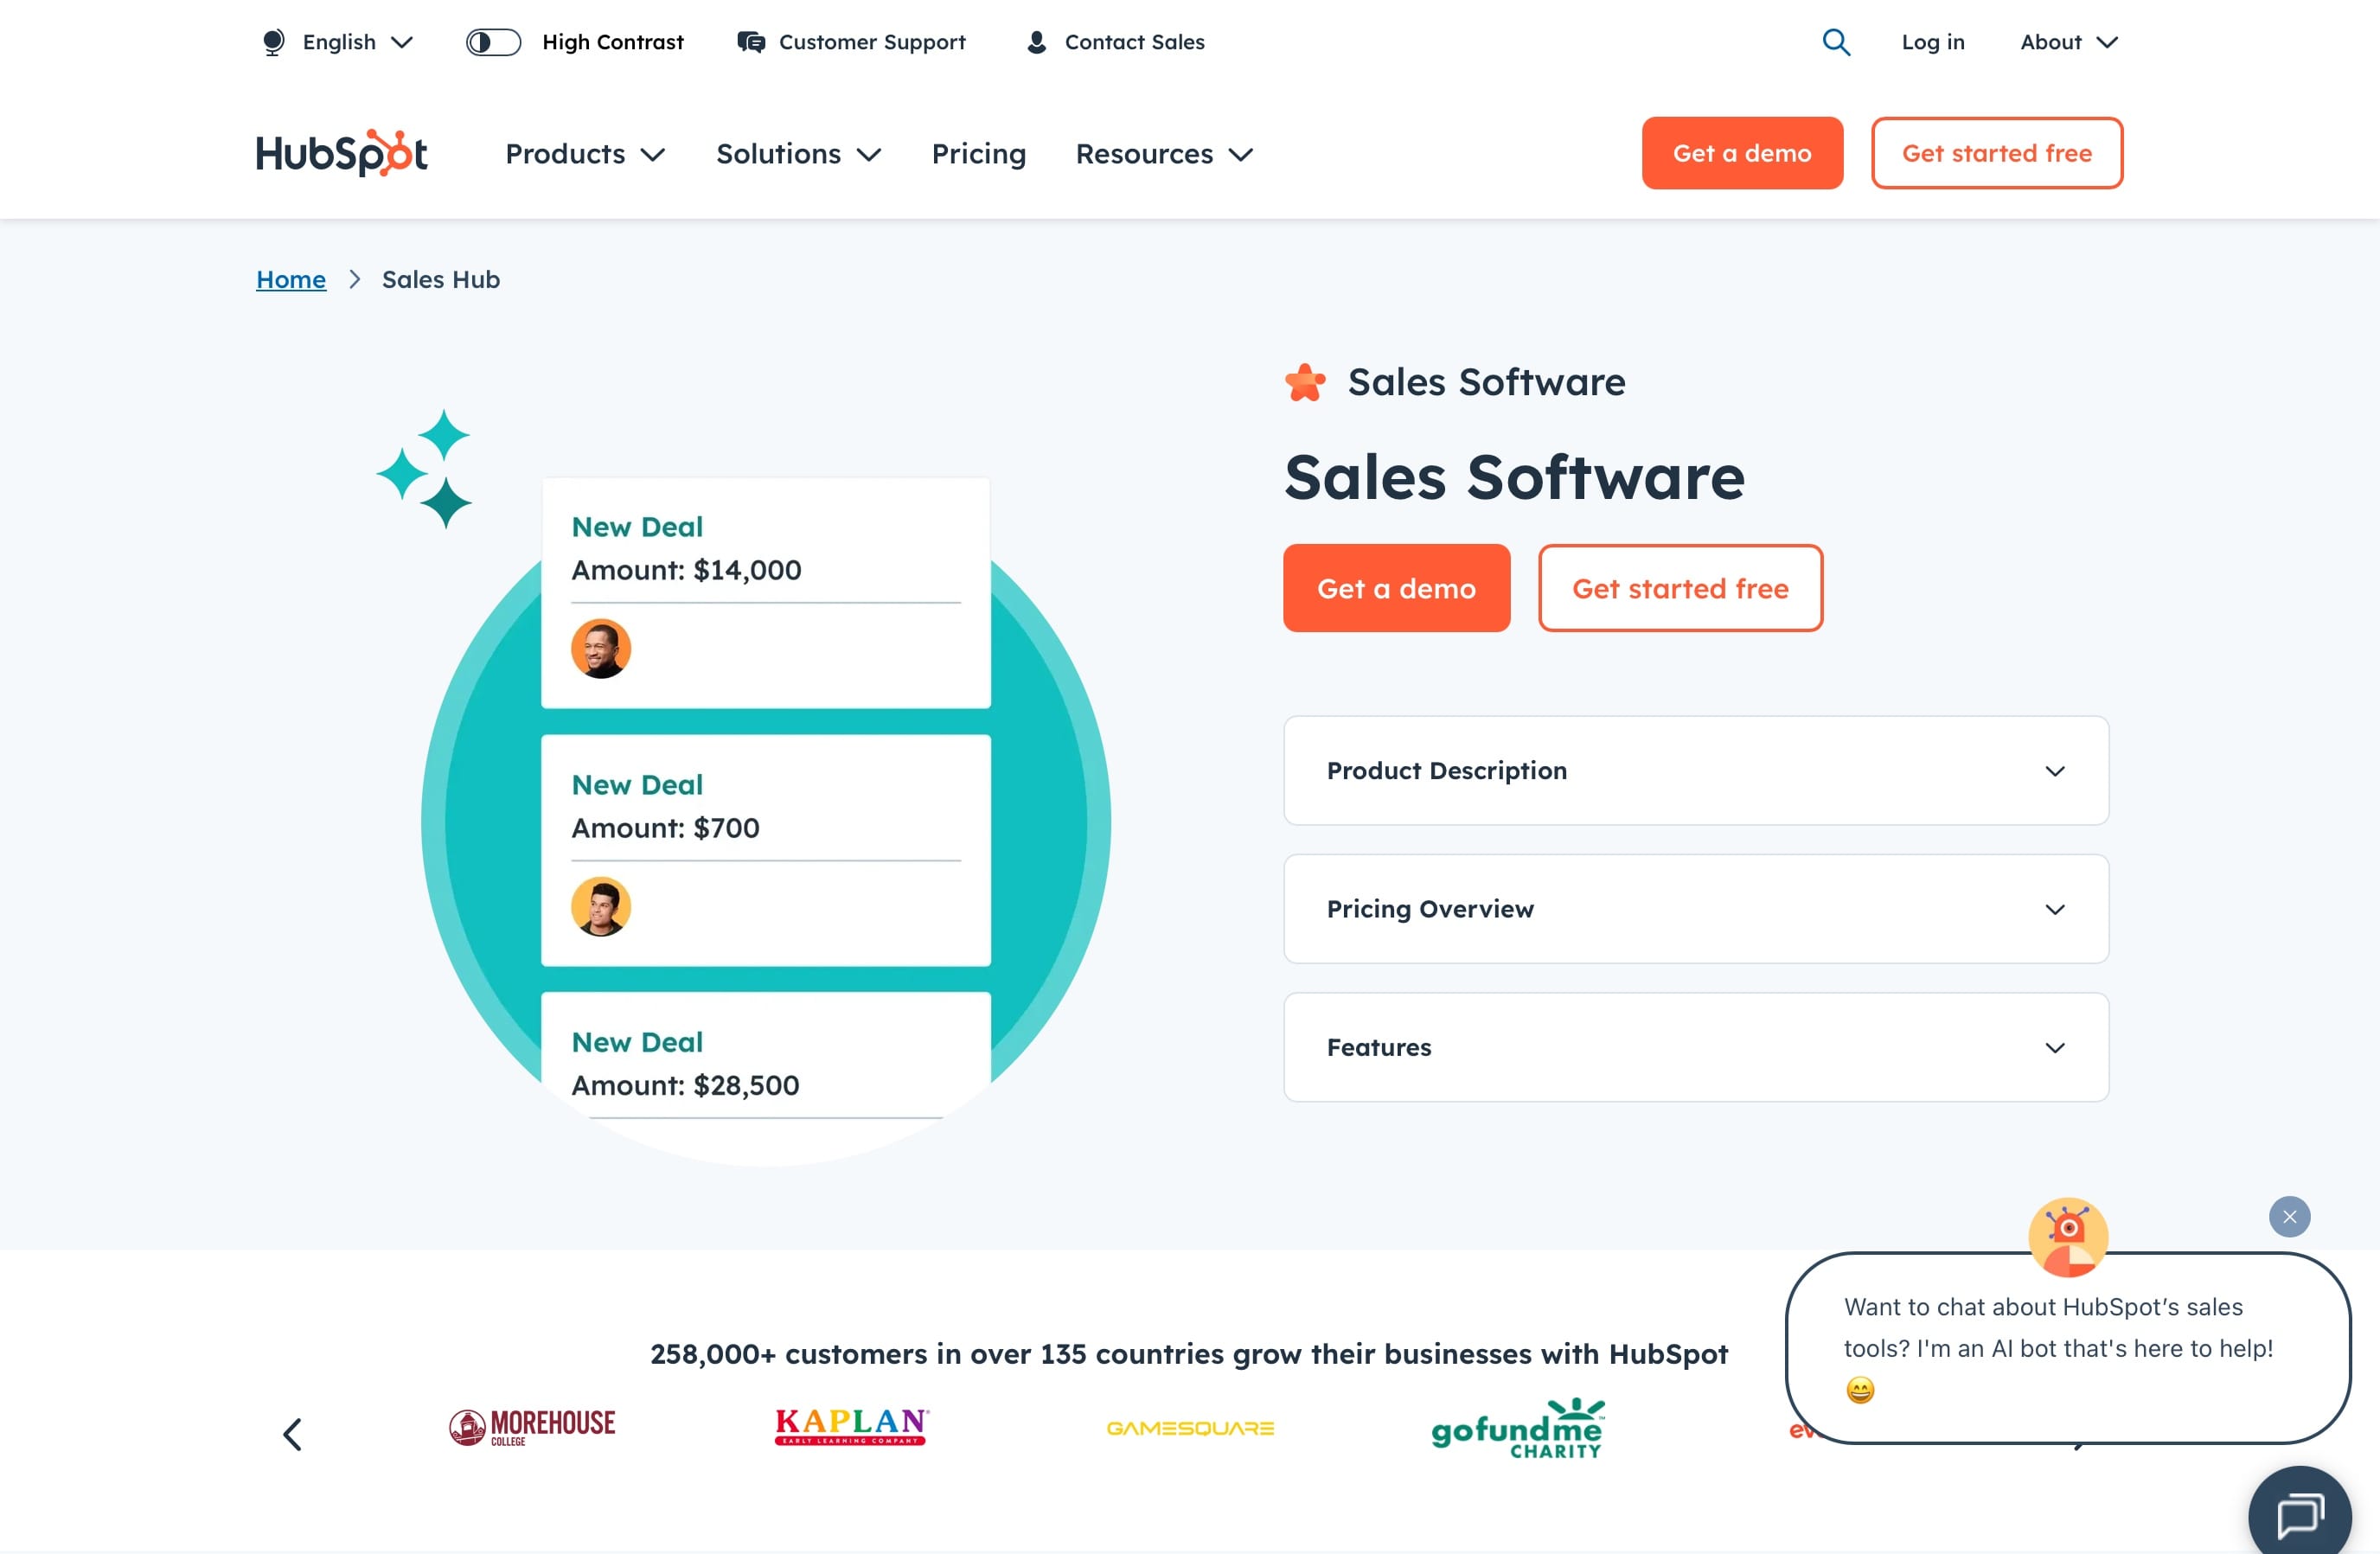
Task: Open the Resources menu
Action: [1163, 153]
